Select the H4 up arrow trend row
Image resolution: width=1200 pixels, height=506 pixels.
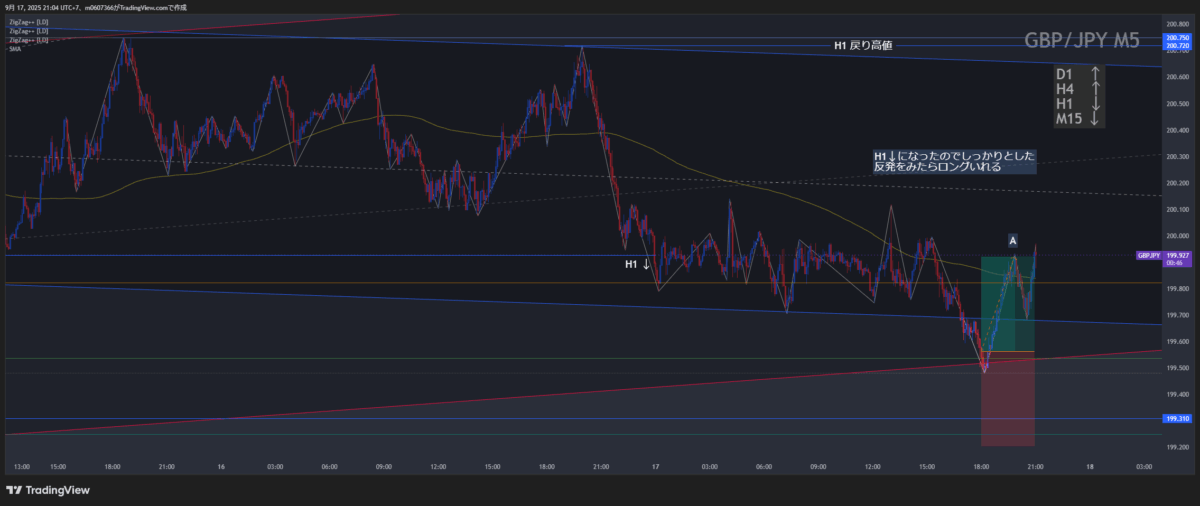click(1079, 89)
